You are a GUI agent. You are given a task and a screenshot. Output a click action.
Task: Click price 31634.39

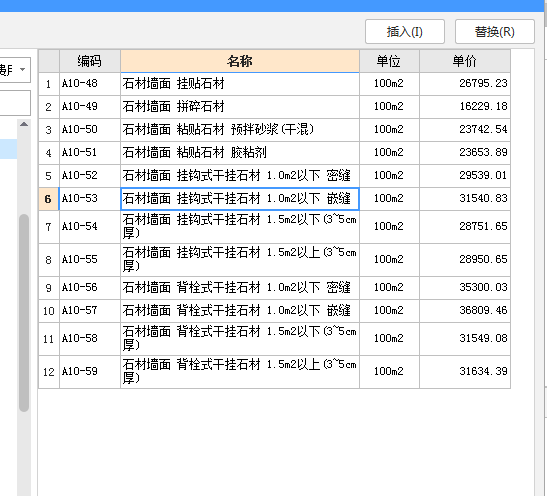(x=465, y=372)
